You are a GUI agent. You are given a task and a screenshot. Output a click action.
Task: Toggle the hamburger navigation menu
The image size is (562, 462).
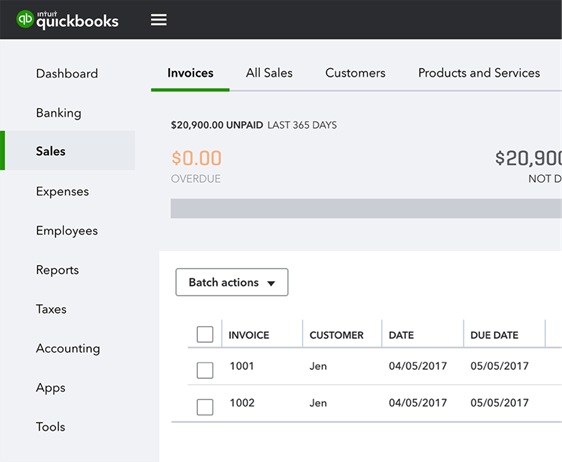158,20
